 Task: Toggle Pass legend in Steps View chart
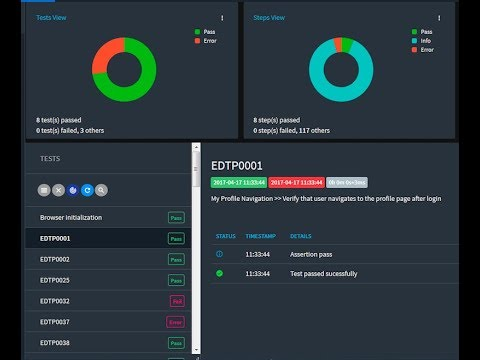(422, 32)
